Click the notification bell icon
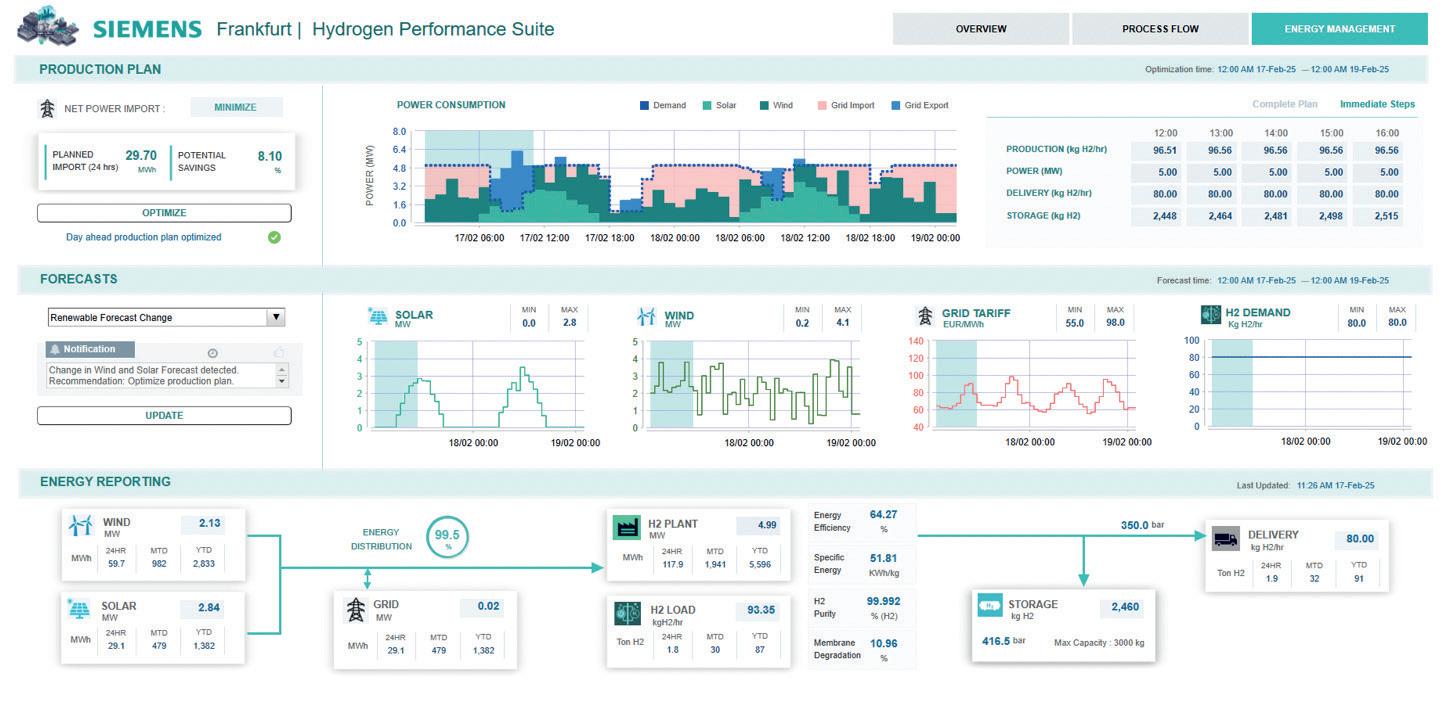 coord(55,349)
